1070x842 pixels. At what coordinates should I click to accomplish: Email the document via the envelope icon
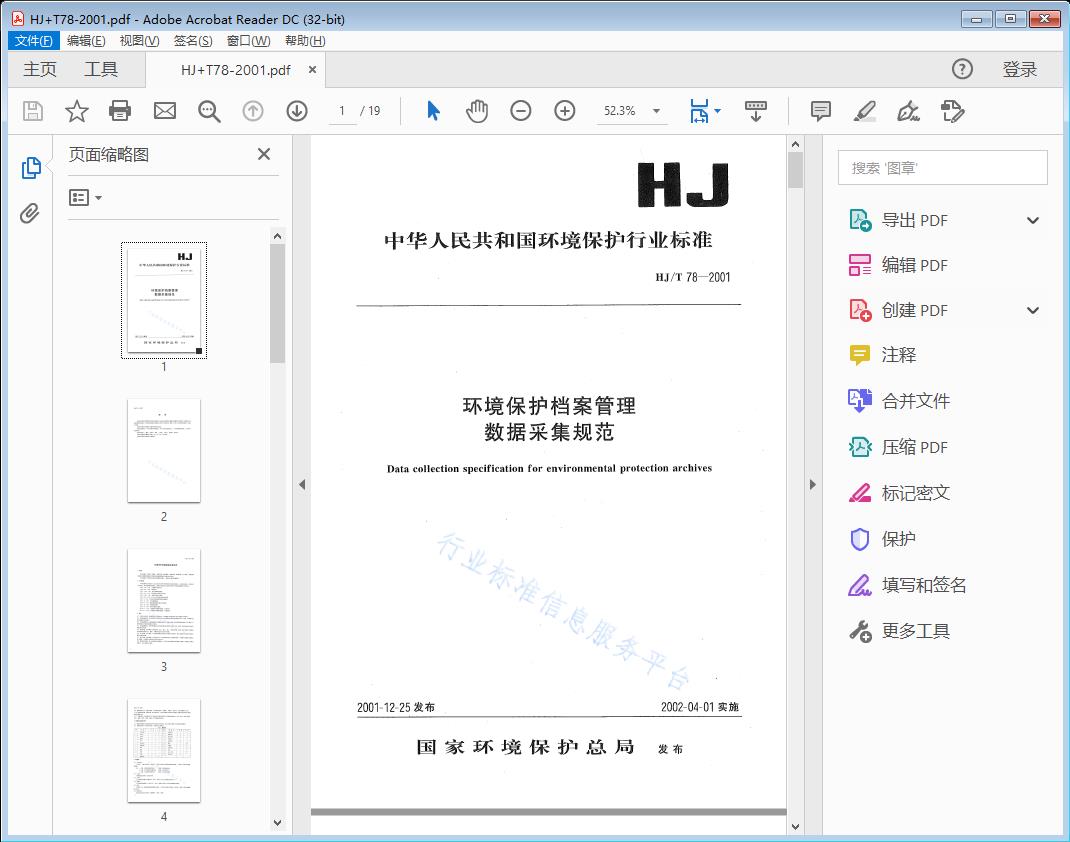point(164,111)
